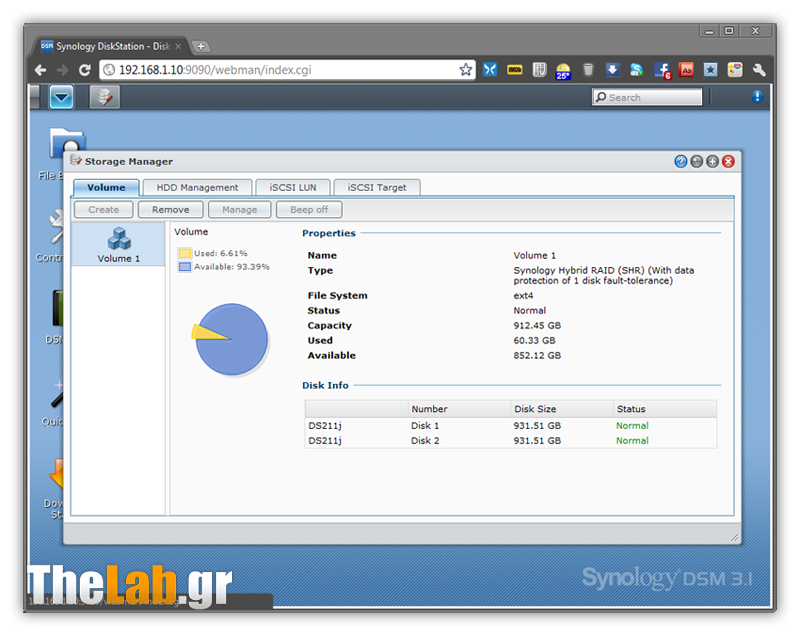Switch to the HDD Management tab
This screenshot has width=800, height=636.
coord(197,187)
